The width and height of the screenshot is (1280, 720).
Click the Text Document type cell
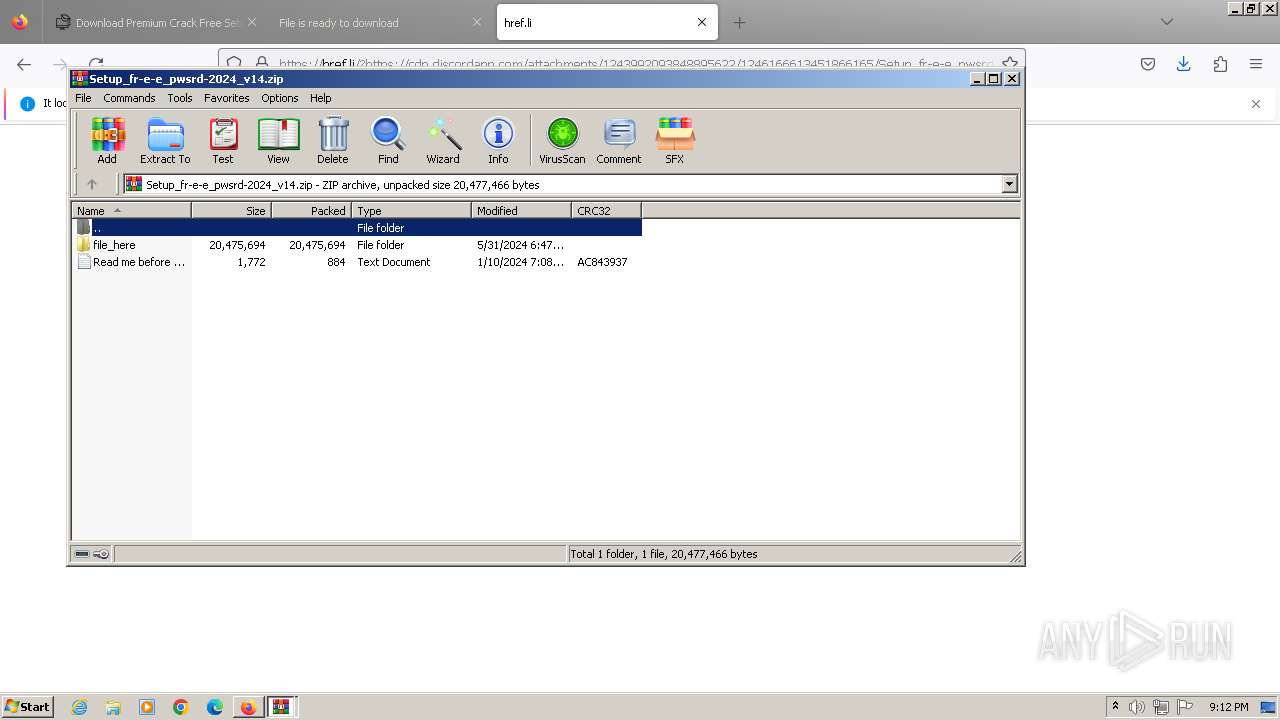pos(394,262)
